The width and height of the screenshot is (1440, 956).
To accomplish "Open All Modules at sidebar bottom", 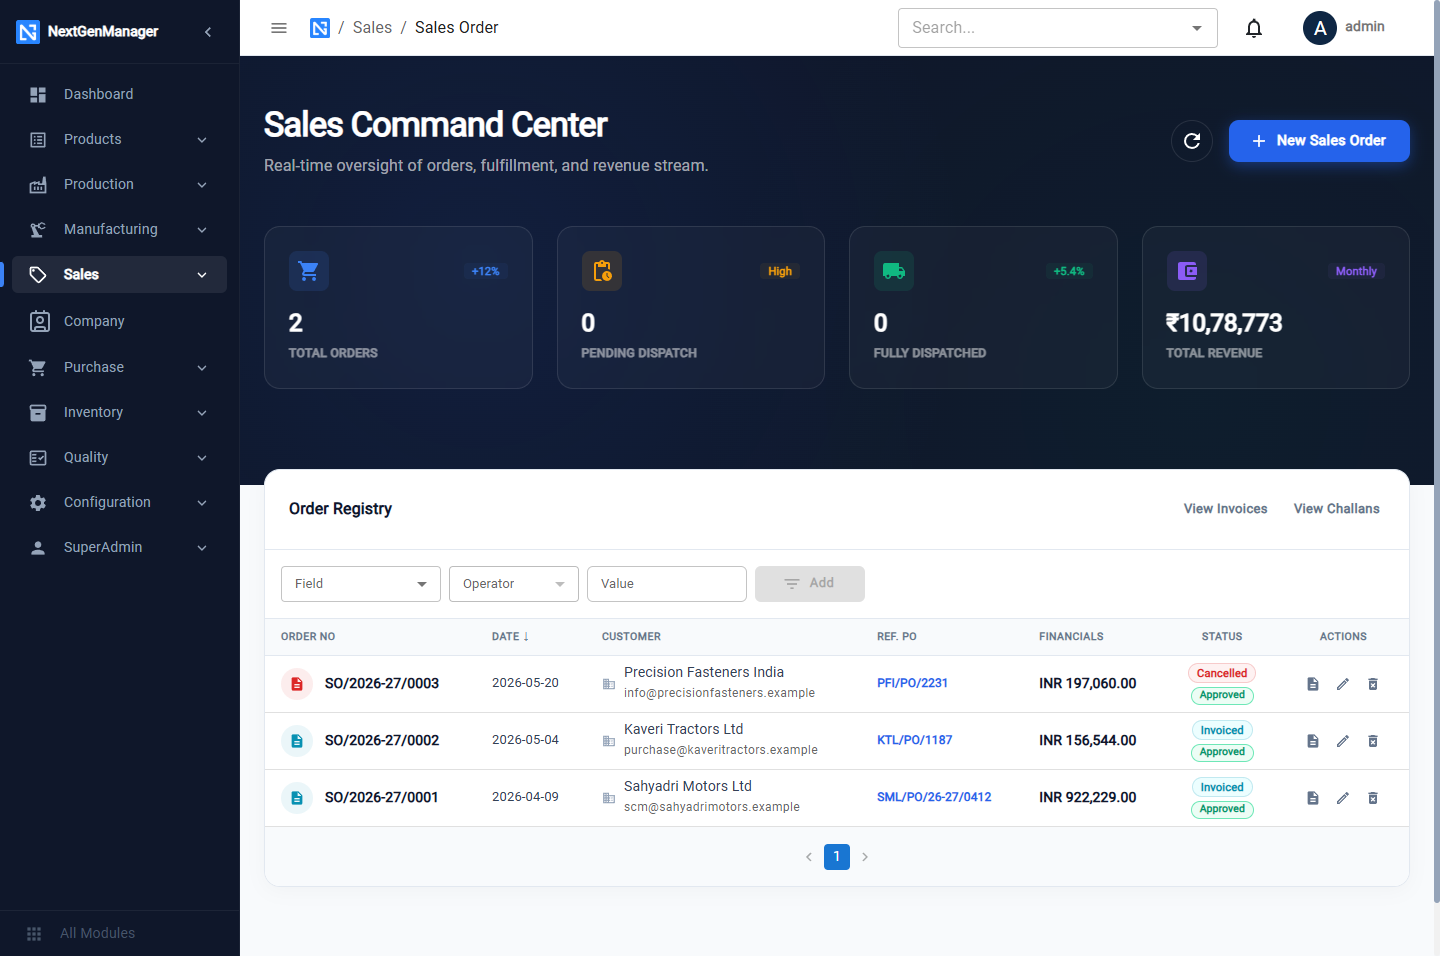I will (120, 933).
